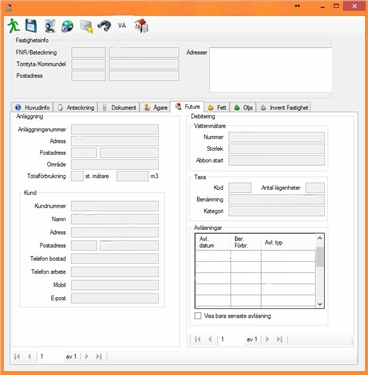Click the VA toolbar button
The height and width of the screenshot is (375, 368).
(122, 25)
